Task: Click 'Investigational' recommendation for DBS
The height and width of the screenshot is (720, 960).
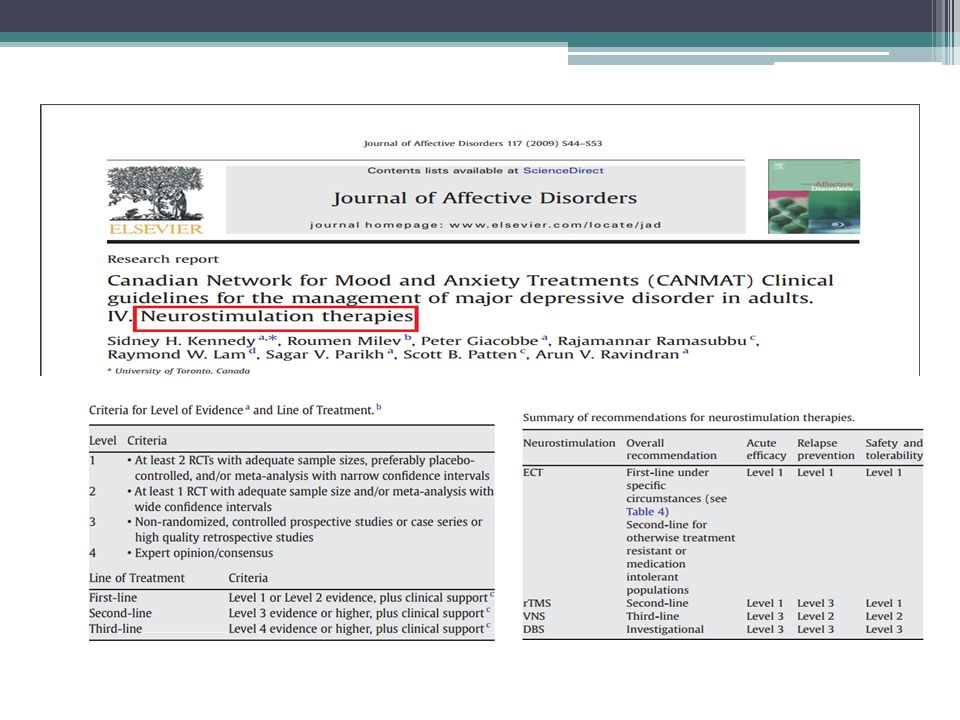Action: [x=664, y=629]
